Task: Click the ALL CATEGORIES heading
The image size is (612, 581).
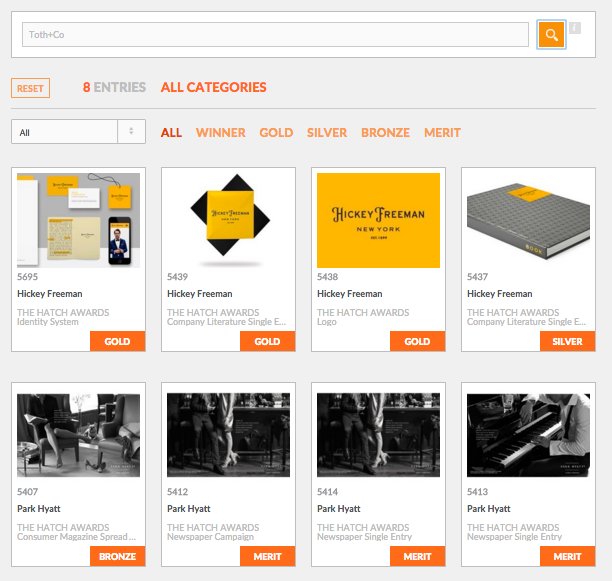Action: (213, 87)
